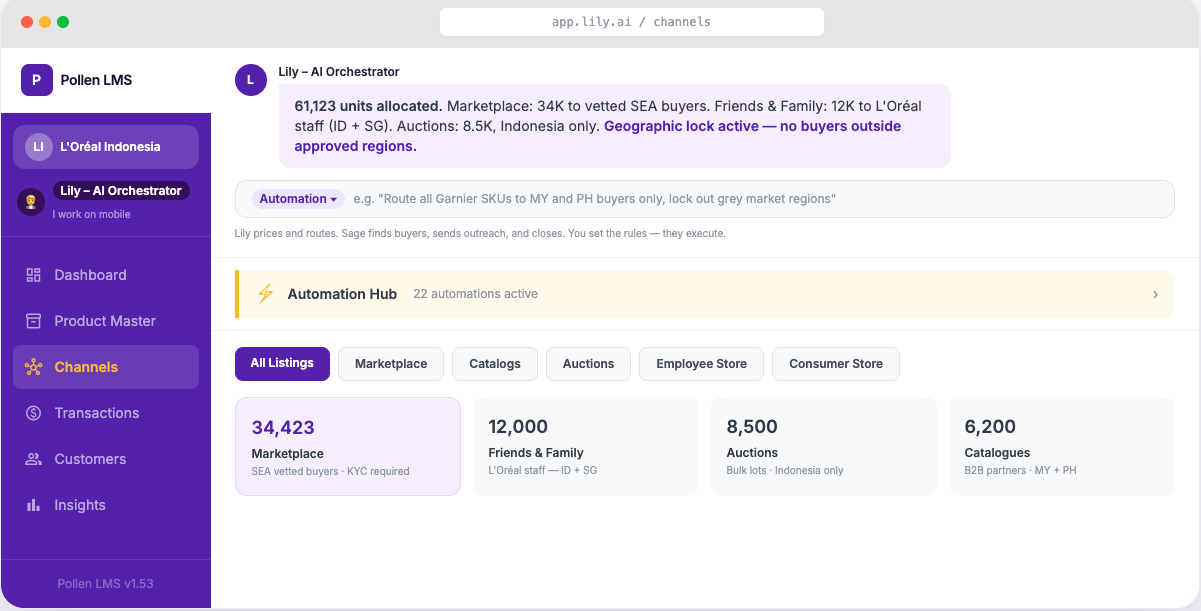
Task: Click the Lily – AI Orchestrator message heading
Action: pyautogui.click(x=339, y=72)
